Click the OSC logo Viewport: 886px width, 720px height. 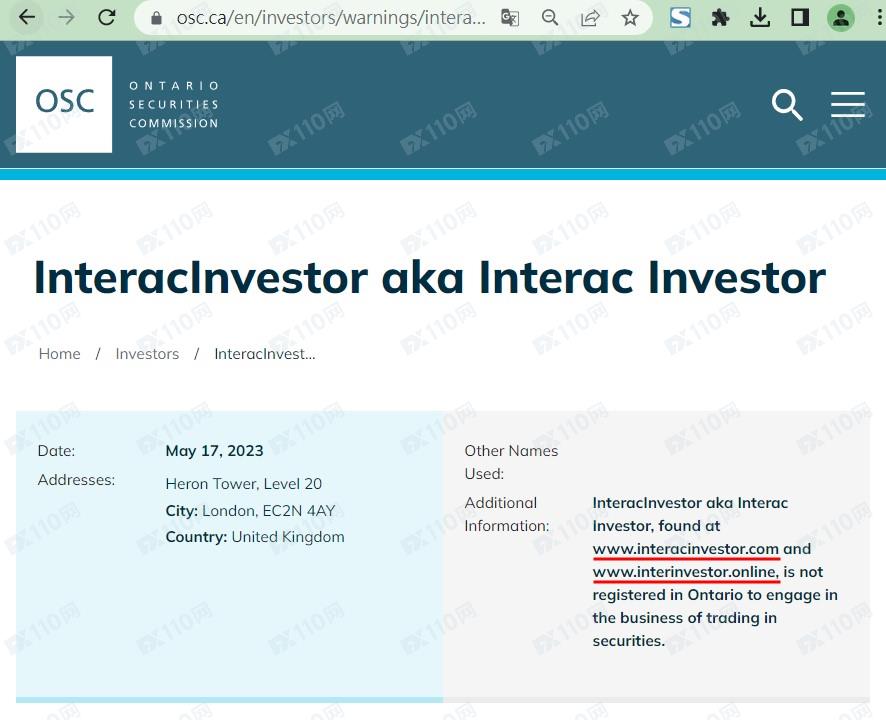[64, 104]
